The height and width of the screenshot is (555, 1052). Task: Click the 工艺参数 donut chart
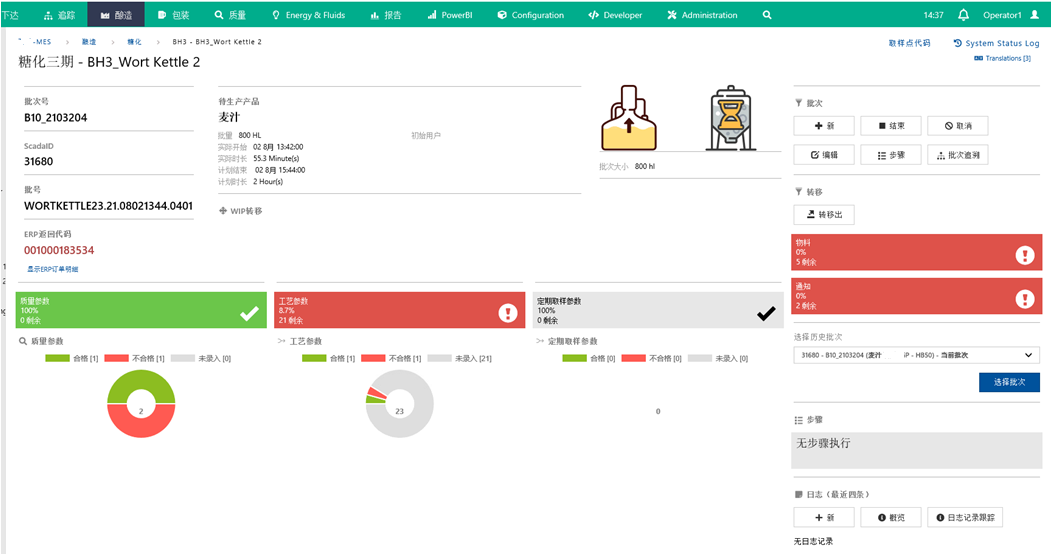point(399,410)
